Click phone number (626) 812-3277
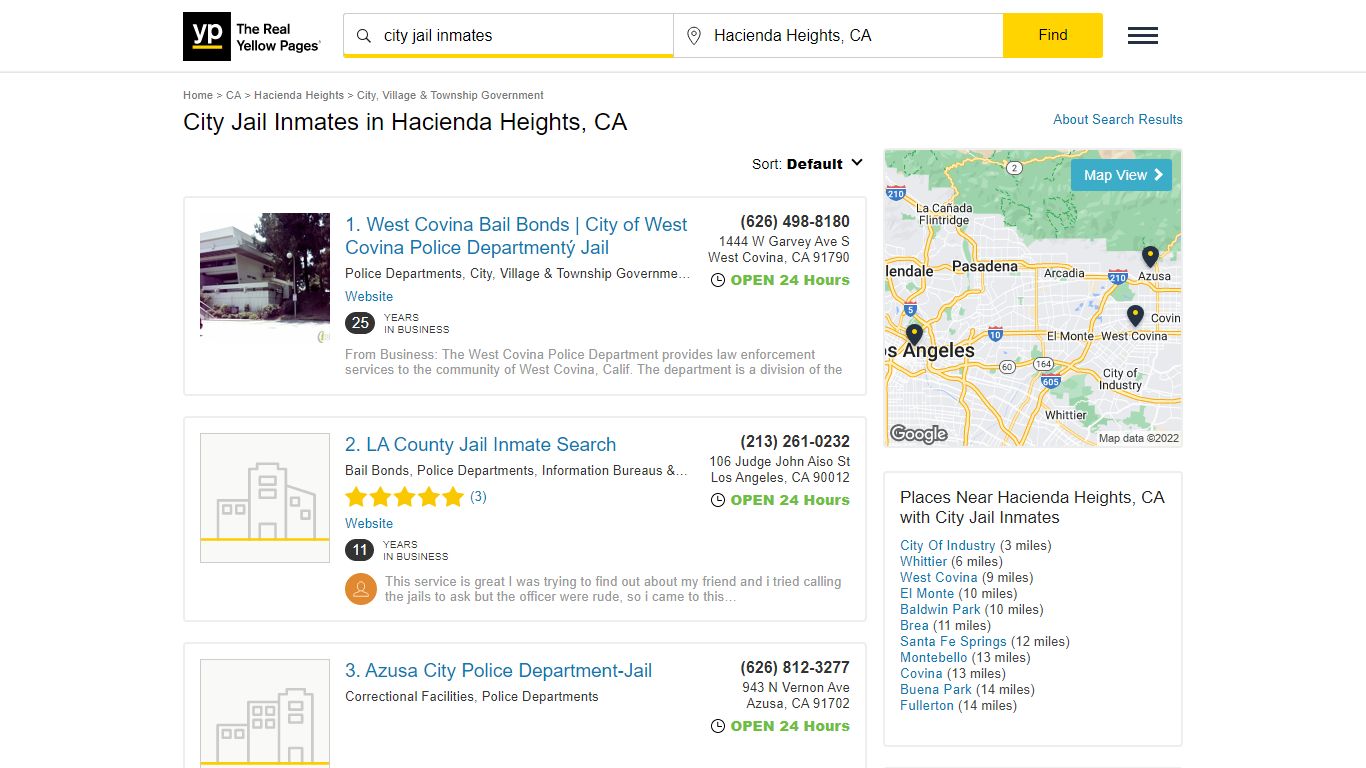This screenshot has height=768, width=1366. point(795,667)
